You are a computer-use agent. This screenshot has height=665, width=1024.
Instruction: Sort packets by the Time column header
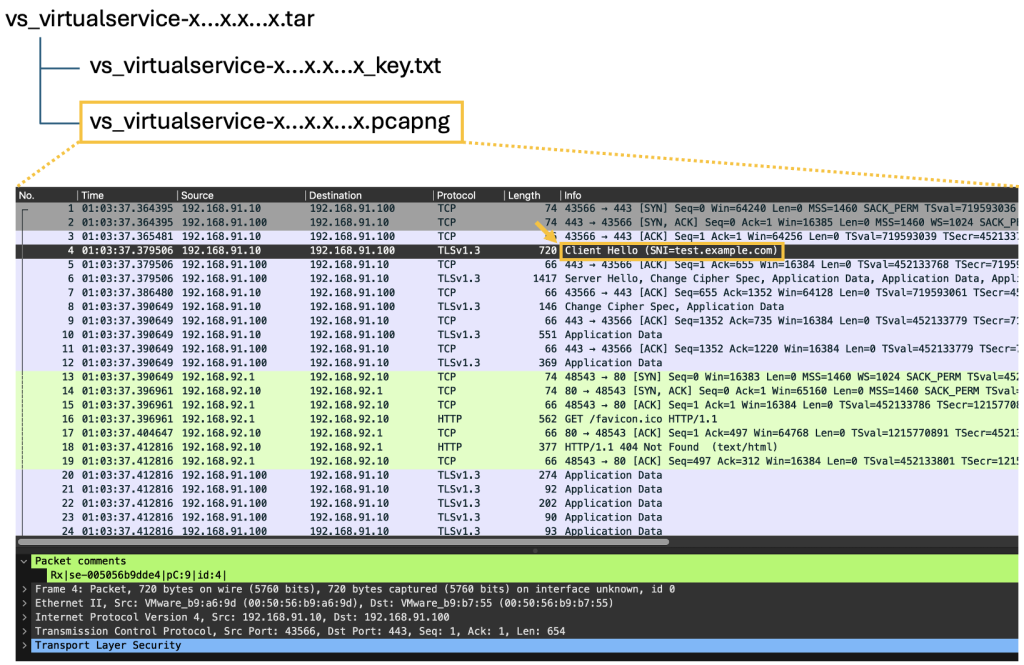point(92,195)
